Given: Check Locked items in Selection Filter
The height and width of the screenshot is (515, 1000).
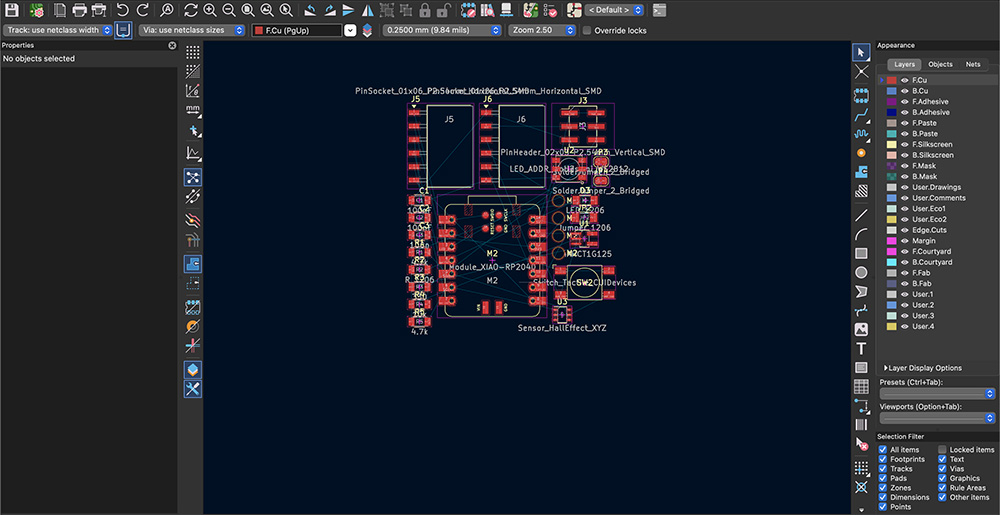Looking at the screenshot, I should pos(942,450).
